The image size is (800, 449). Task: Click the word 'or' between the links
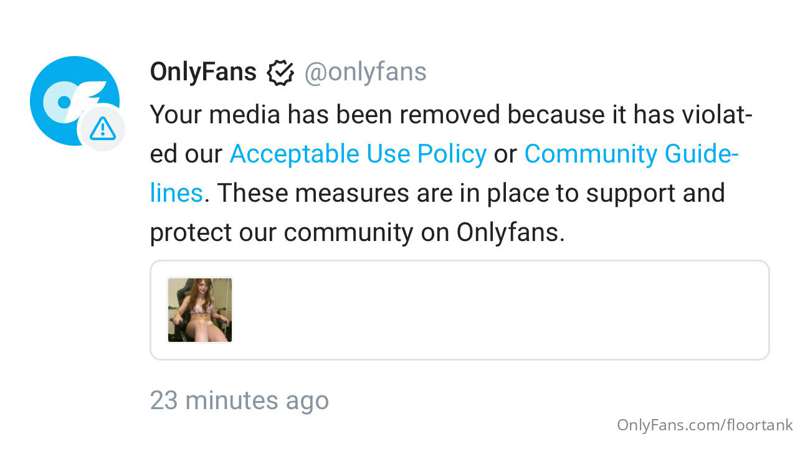point(505,155)
